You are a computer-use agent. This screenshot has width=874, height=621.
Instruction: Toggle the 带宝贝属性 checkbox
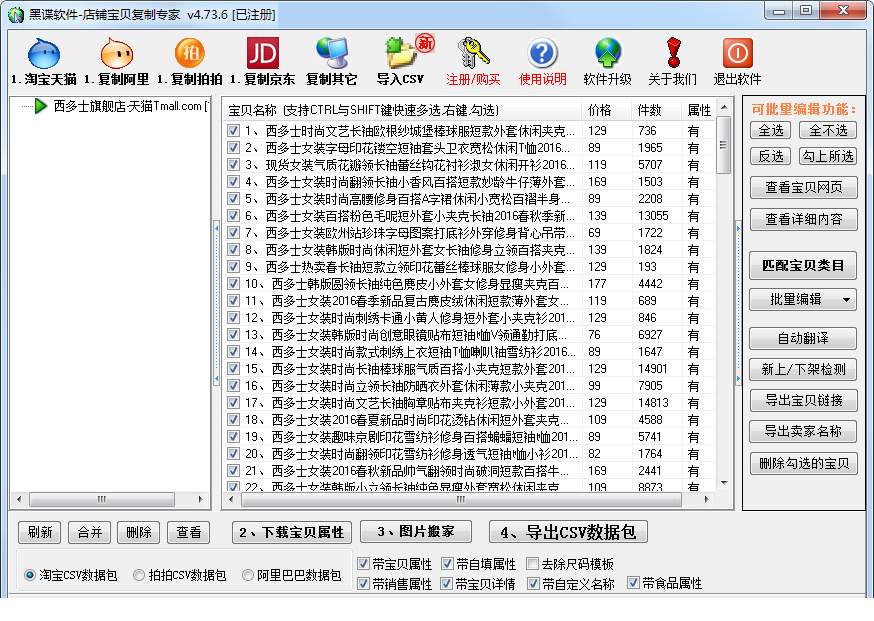pyautogui.click(x=363, y=564)
